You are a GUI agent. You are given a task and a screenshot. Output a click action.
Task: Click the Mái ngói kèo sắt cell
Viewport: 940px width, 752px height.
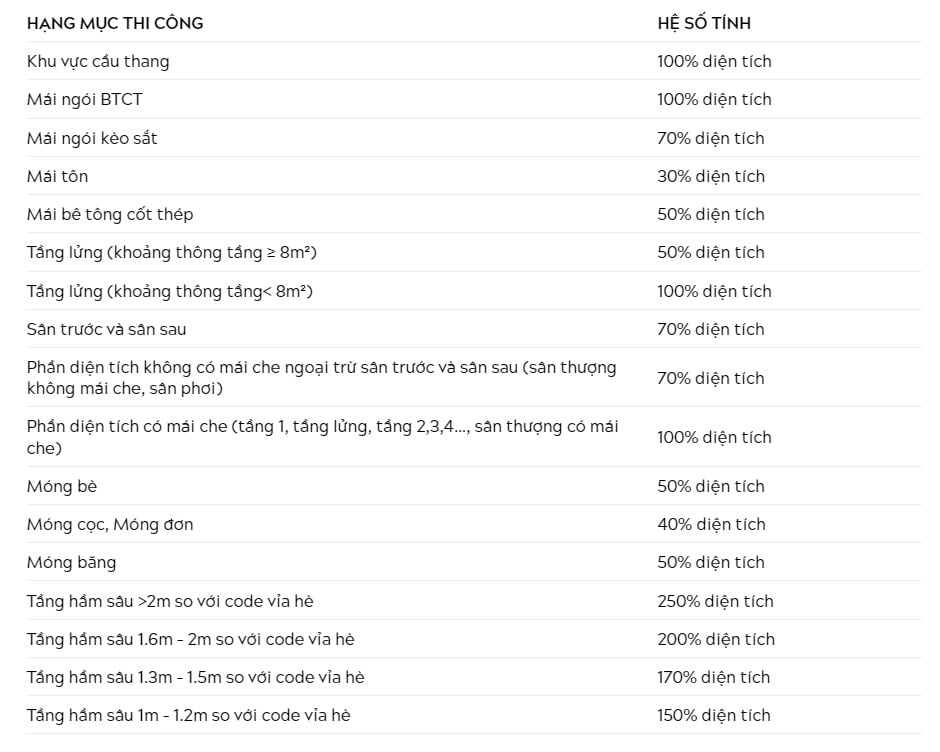coord(92,138)
